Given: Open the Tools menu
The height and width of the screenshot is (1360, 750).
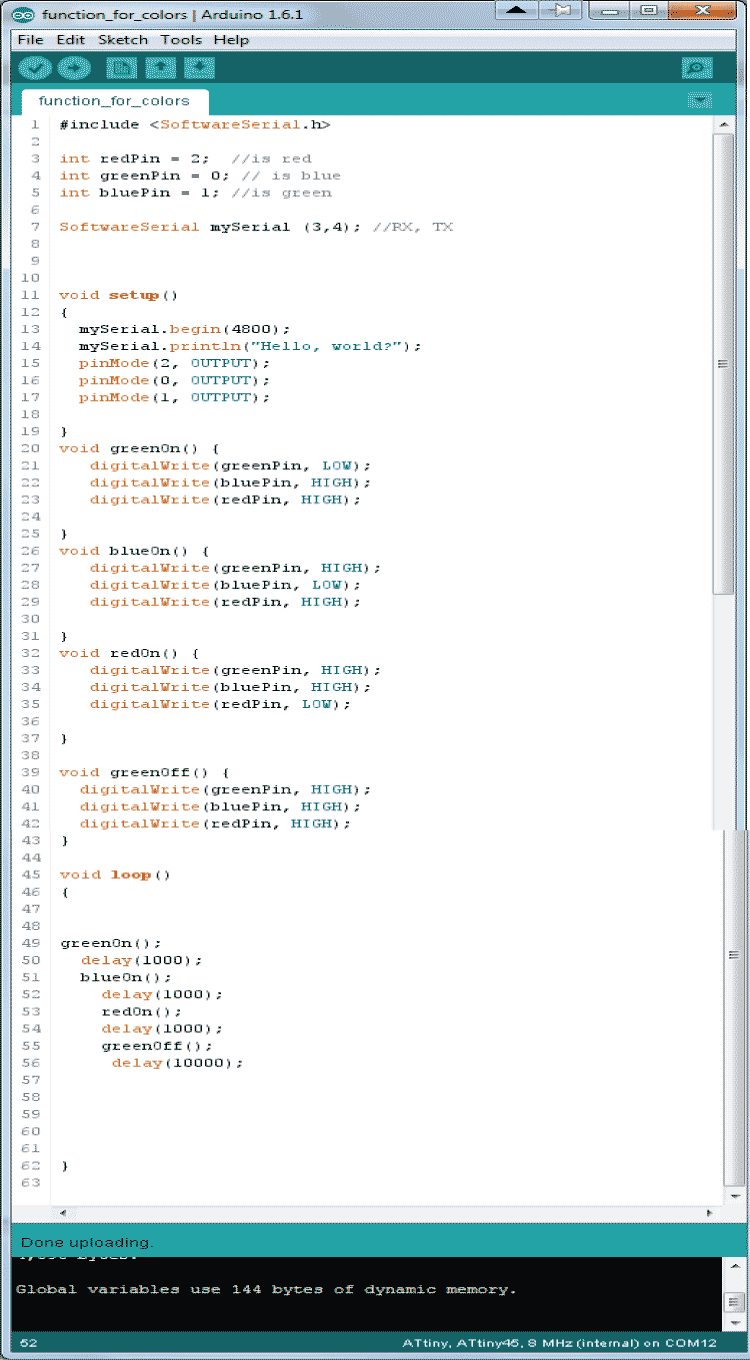Looking at the screenshot, I should pyautogui.click(x=181, y=40).
